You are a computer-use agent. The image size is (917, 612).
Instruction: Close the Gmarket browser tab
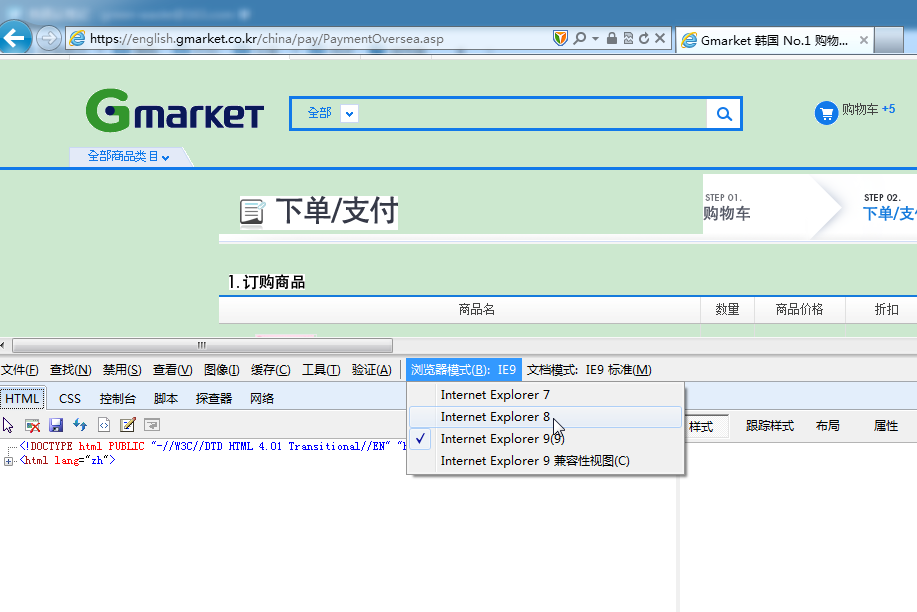[x=863, y=40]
